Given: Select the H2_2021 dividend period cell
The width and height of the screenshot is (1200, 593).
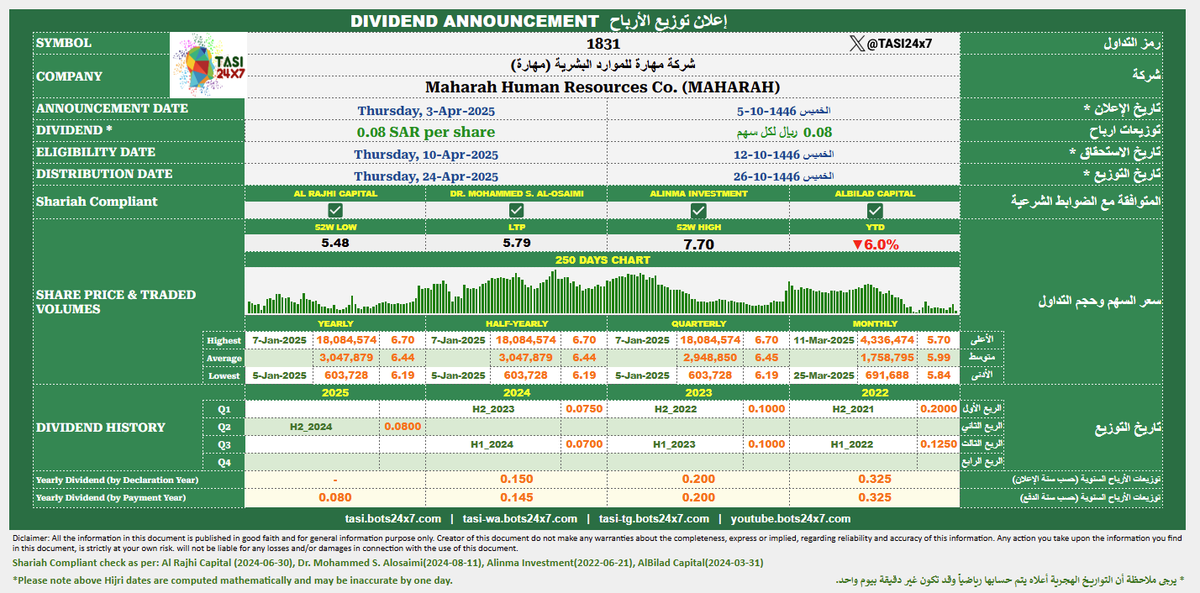Looking at the screenshot, I should pyautogui.click(x=855, y=409).
